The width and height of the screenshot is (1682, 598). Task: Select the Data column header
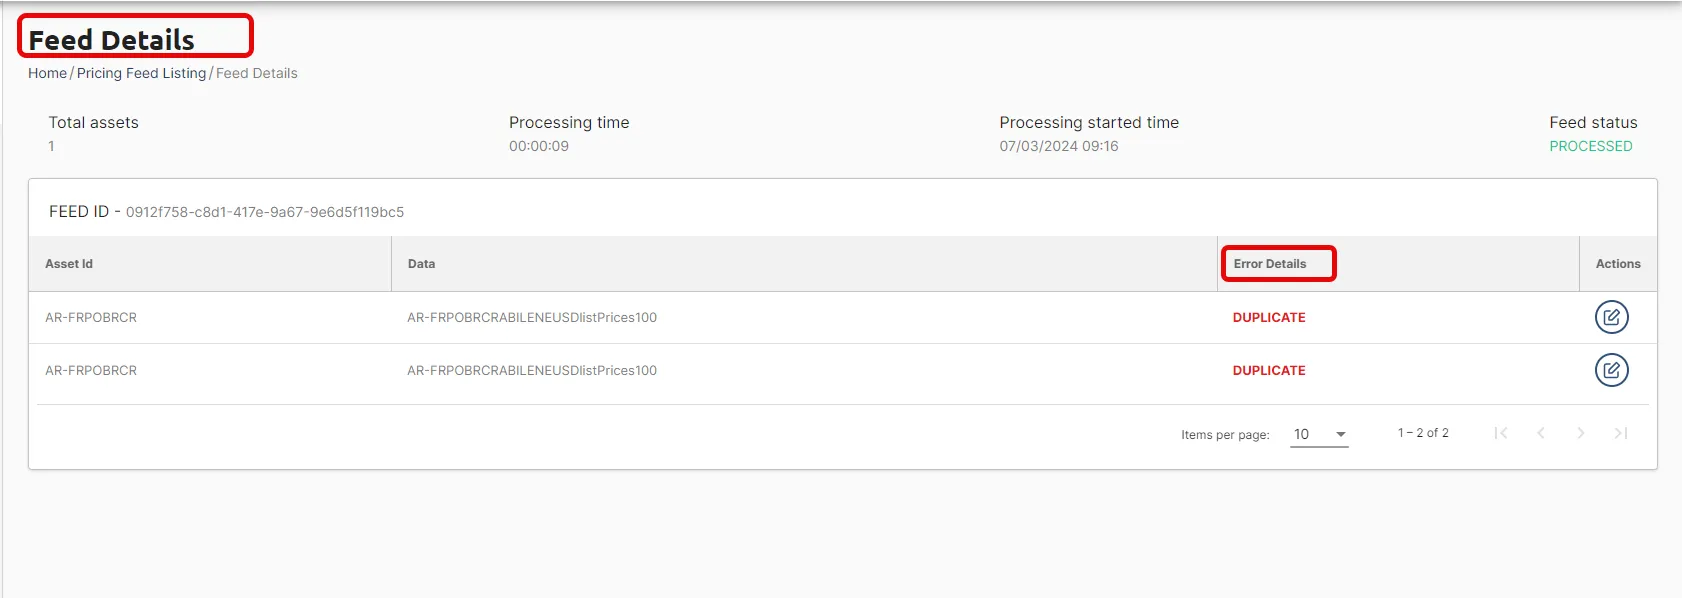pos(421,264)
